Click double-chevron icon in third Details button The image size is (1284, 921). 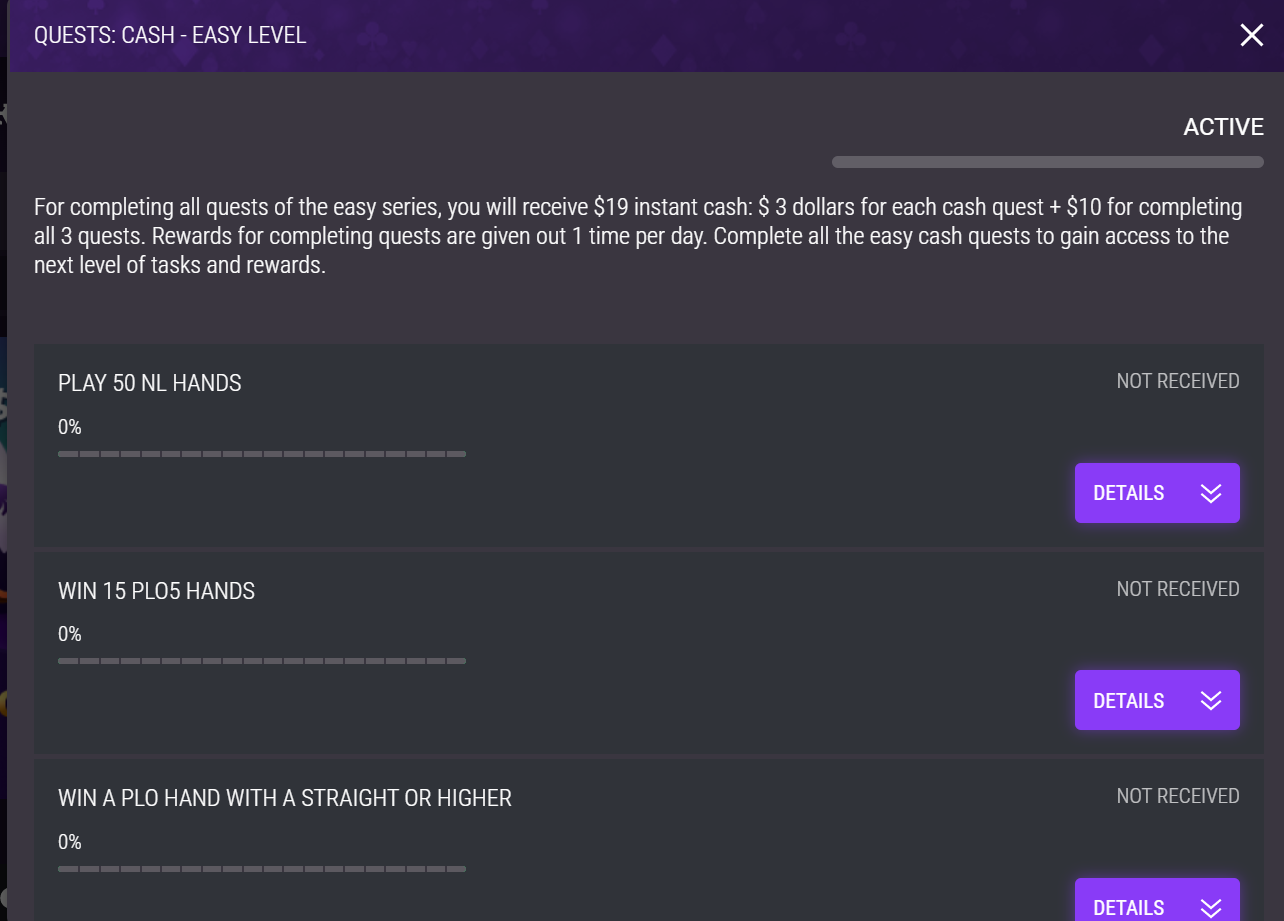1211,908
